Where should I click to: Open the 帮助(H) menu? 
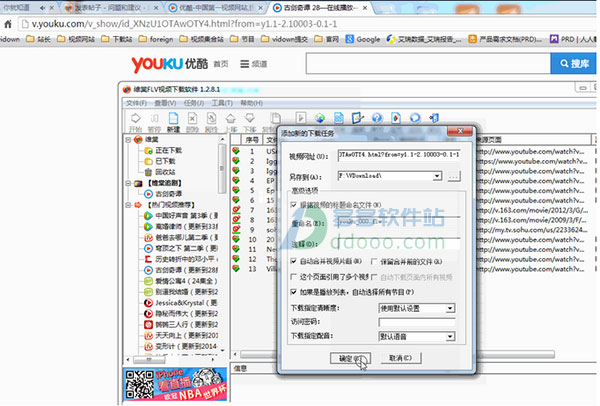[x=251, y=103]
